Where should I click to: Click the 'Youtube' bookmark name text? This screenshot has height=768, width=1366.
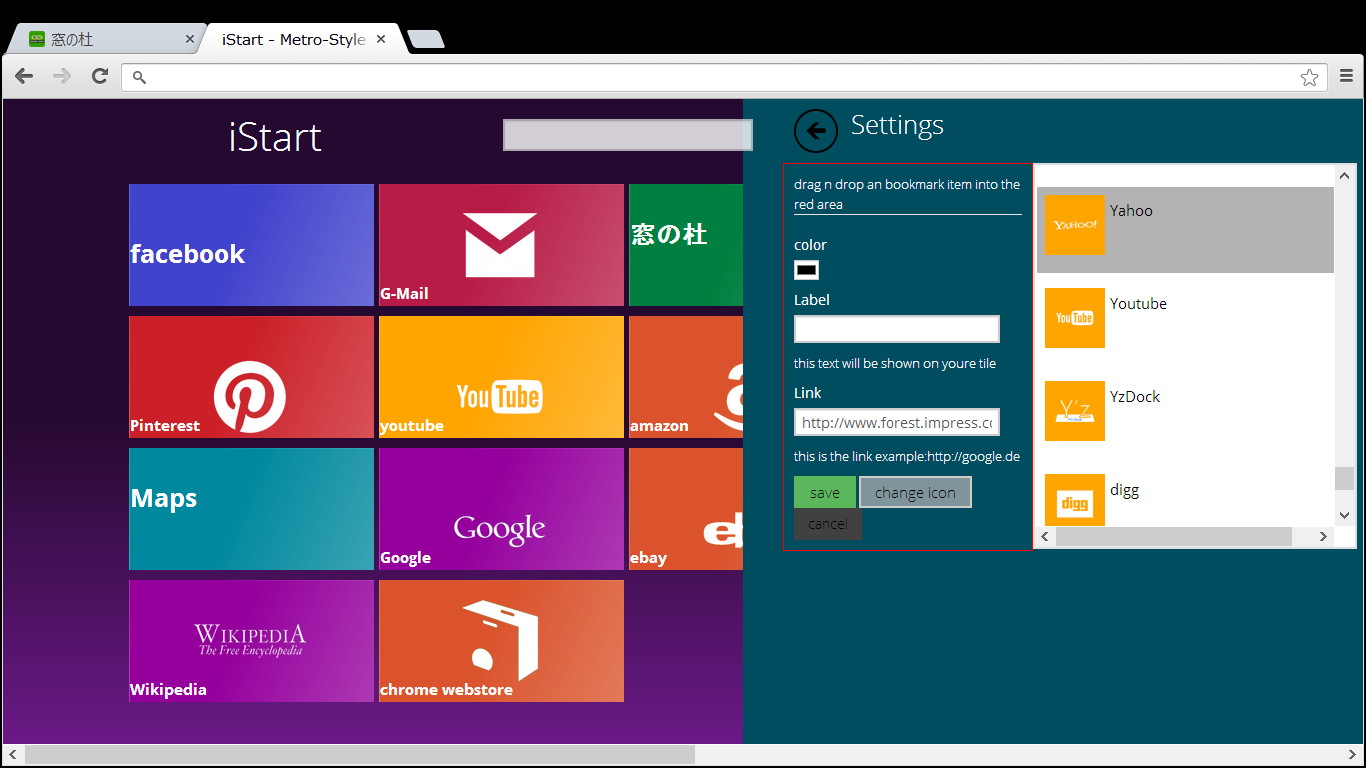coord(1138,303)
